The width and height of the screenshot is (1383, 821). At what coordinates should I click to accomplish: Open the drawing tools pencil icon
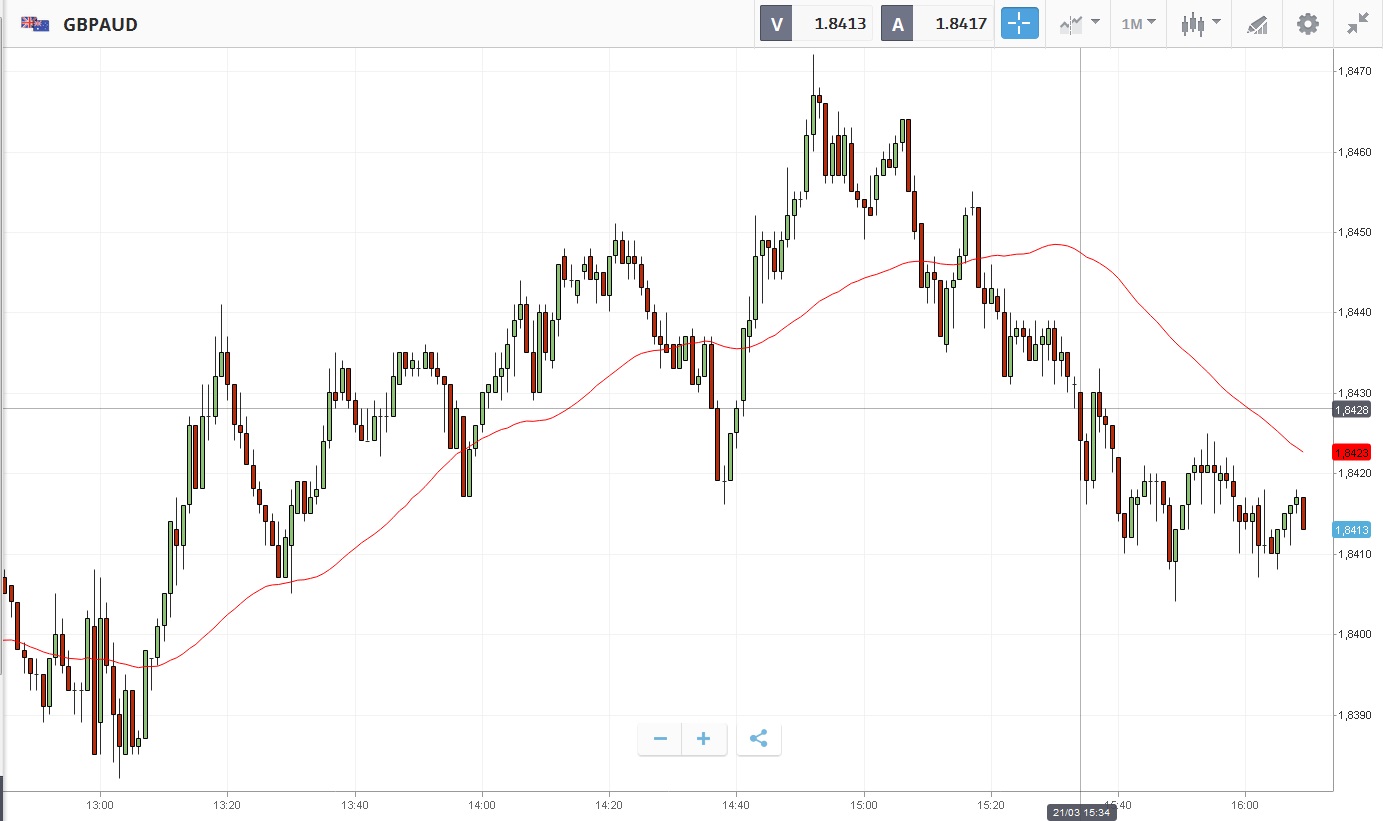[1257, 24]
